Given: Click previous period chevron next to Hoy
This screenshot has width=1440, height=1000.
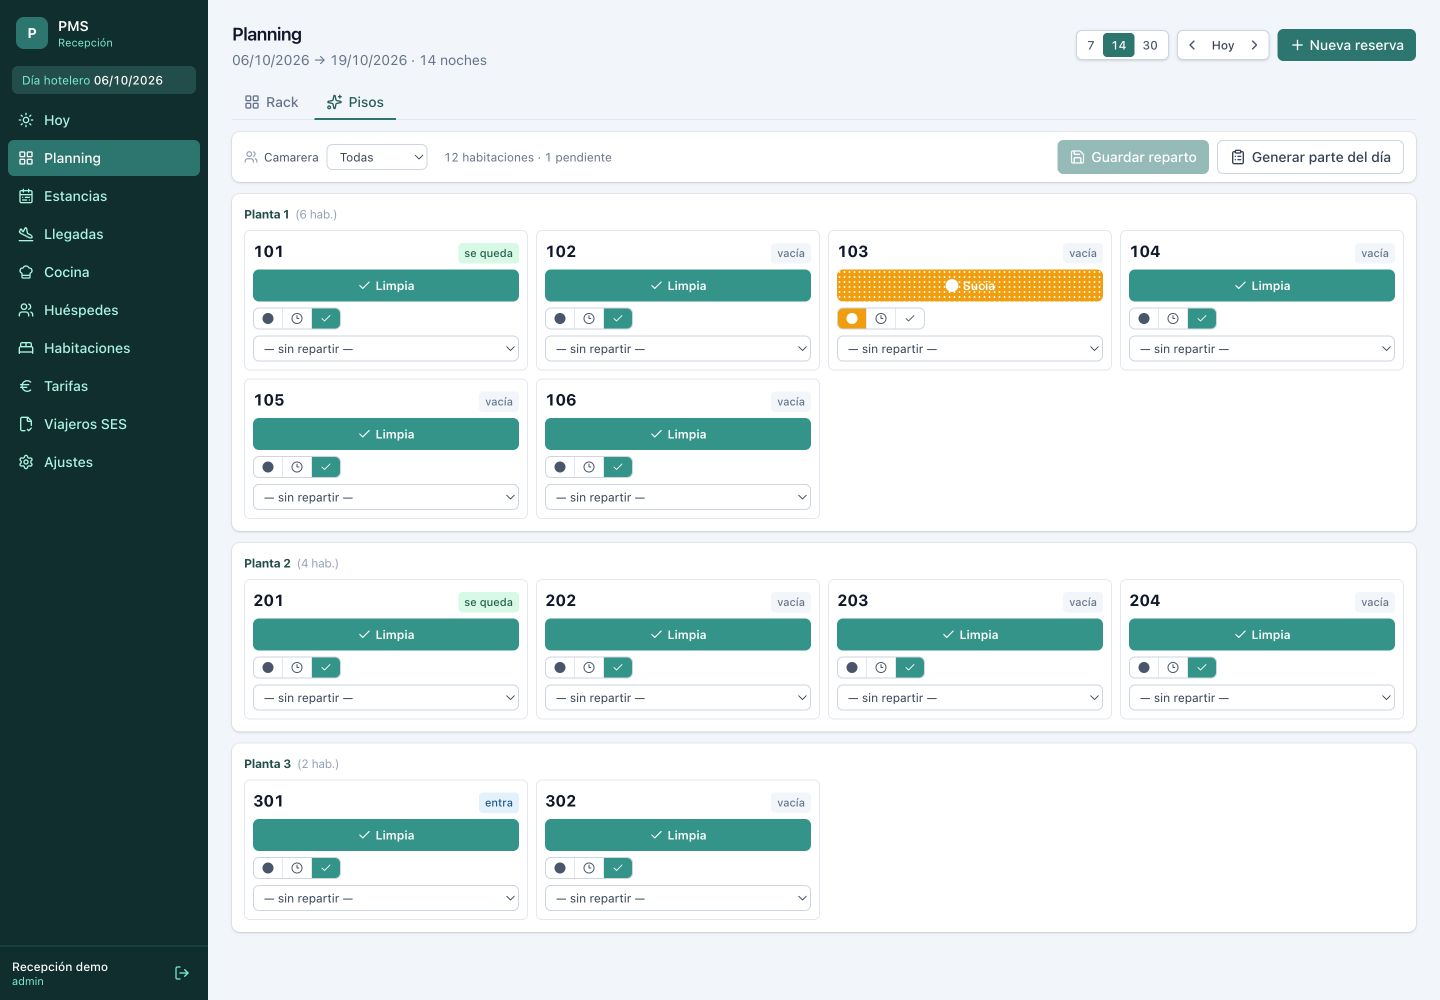Looking at the screenshot, I should coord(1192,45).
